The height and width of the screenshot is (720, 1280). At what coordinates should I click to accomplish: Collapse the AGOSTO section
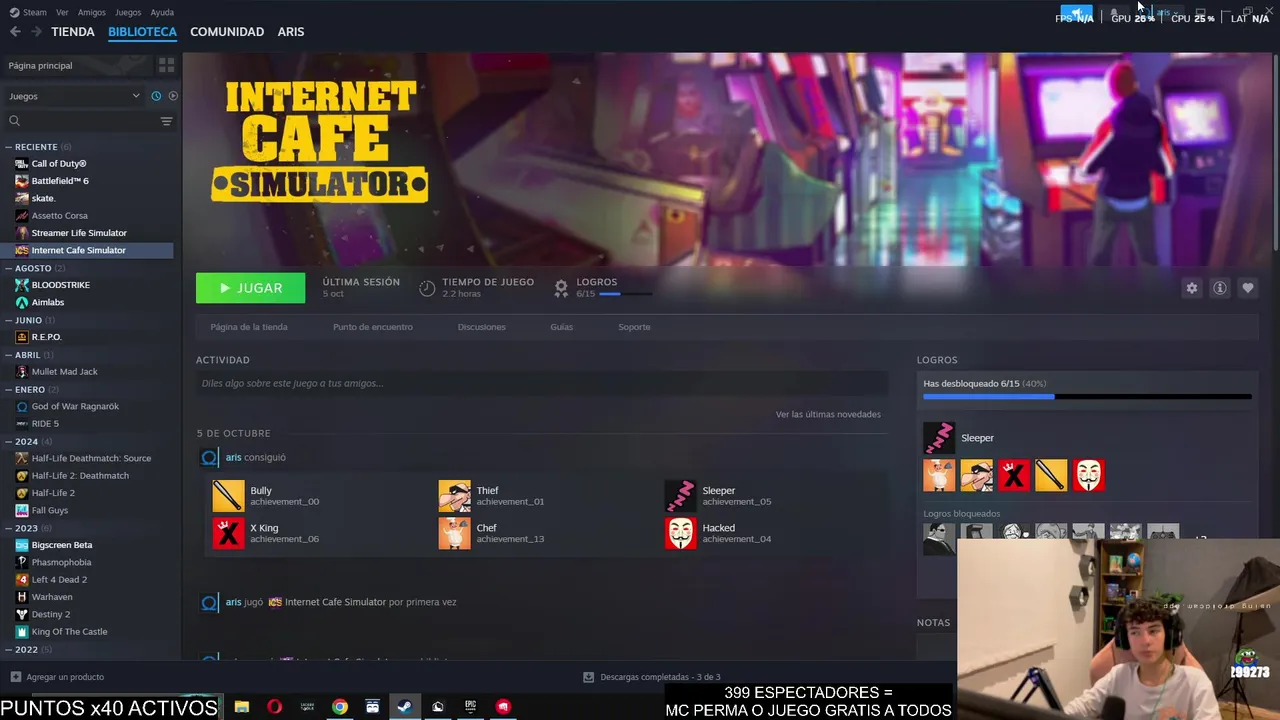pyautogui.click(x=9, y=268)
